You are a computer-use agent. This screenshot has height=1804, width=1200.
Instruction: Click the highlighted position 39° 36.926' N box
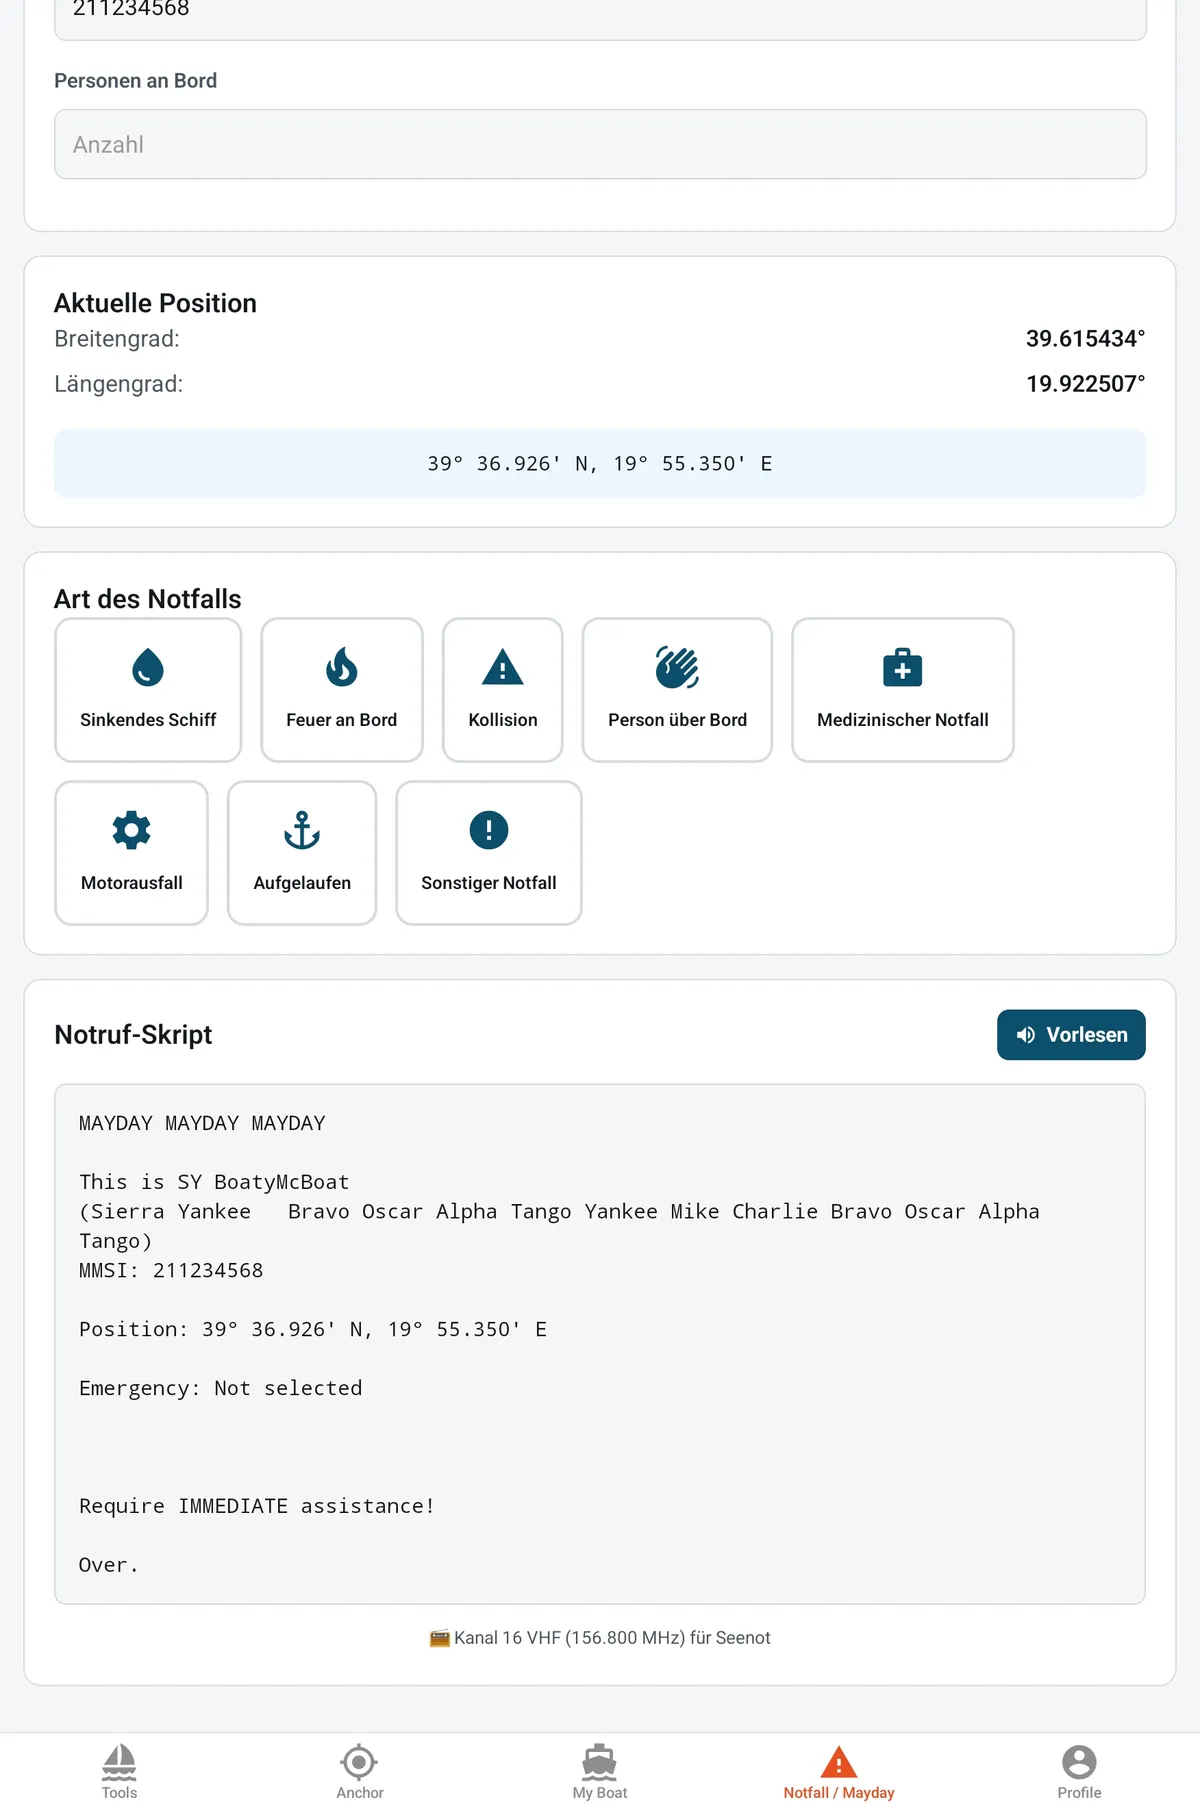[x=600, y=463]
